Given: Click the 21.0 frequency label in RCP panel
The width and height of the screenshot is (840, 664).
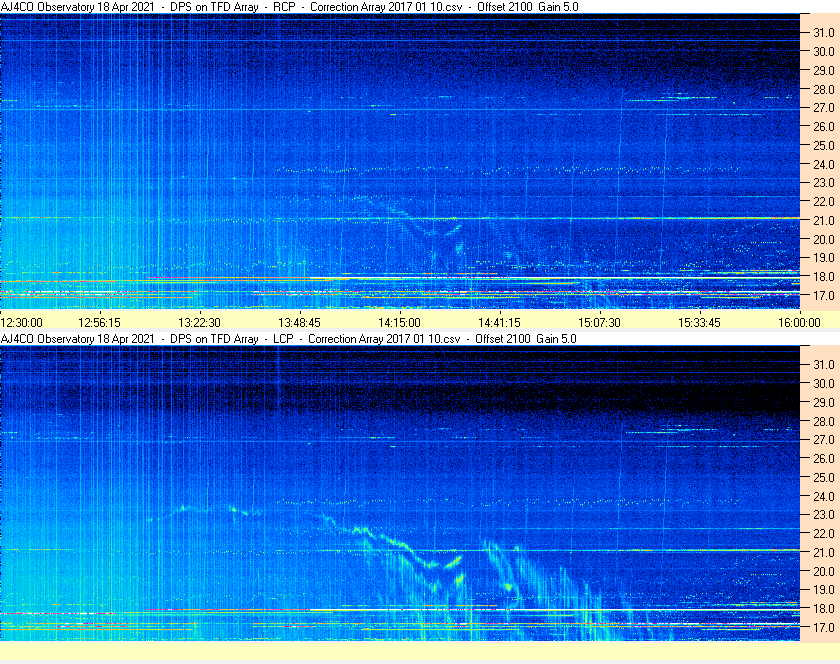Looking at the screenshot, I should [x=824, y=220].
